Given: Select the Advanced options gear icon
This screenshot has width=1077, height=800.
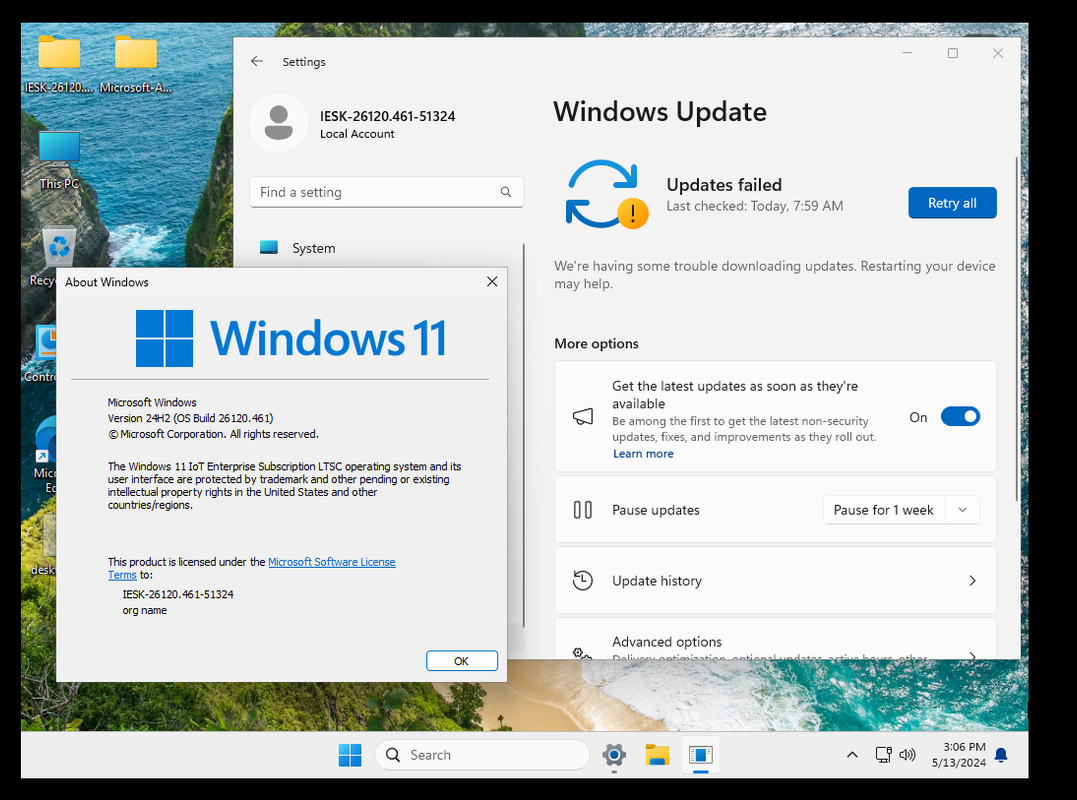Looking at the screenshot, I should (582, 652).
